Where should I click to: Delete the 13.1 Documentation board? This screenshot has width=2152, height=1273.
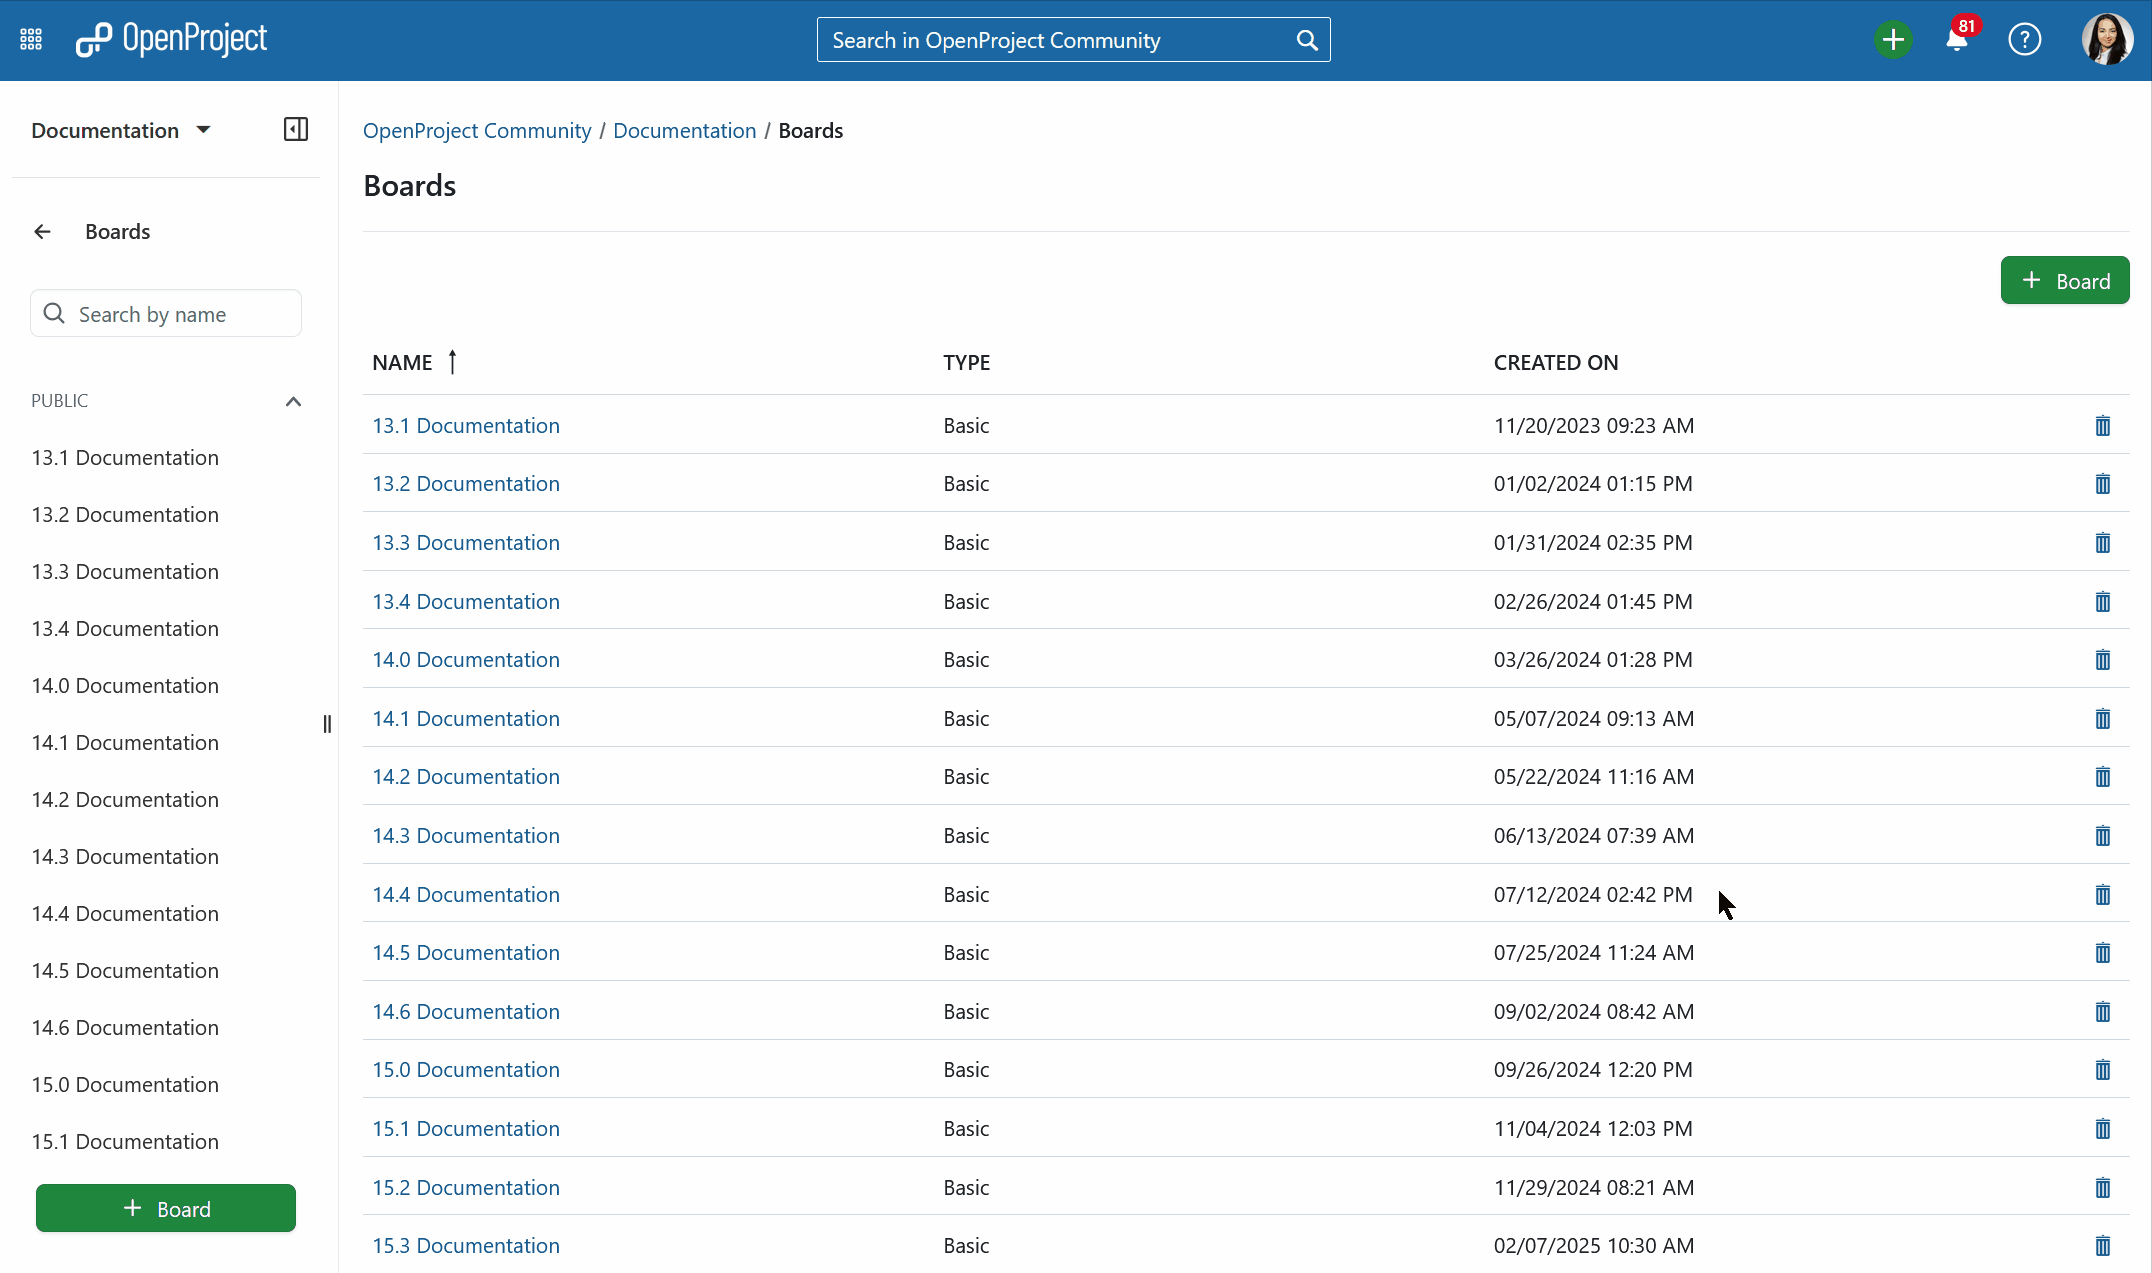[2102, 426]
